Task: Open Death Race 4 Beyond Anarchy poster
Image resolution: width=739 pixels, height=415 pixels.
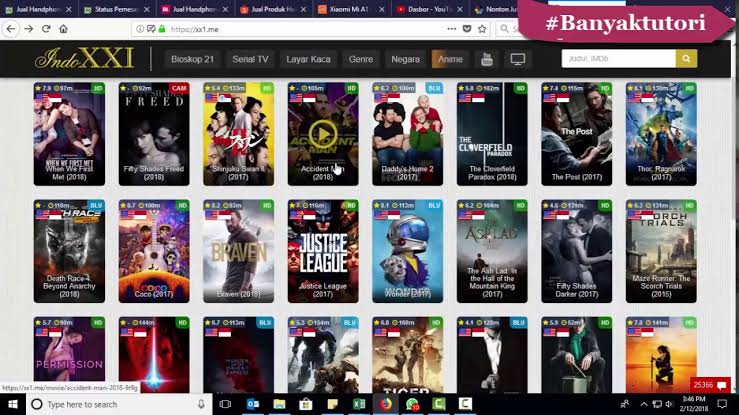Action: (69, 251)
